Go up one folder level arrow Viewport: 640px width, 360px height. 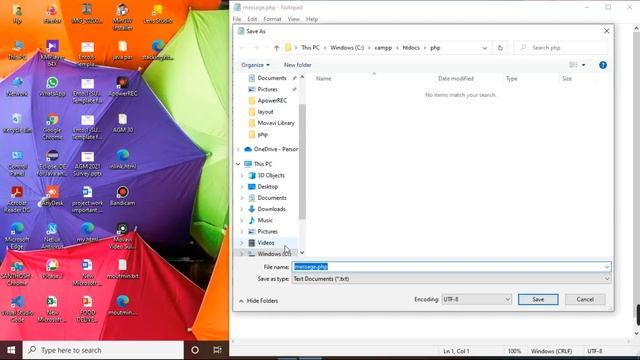click(276, 48)
